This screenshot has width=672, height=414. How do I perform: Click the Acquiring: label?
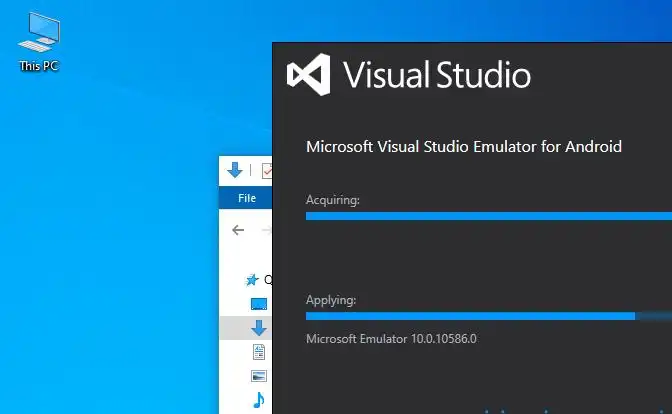tap(333, 200)
